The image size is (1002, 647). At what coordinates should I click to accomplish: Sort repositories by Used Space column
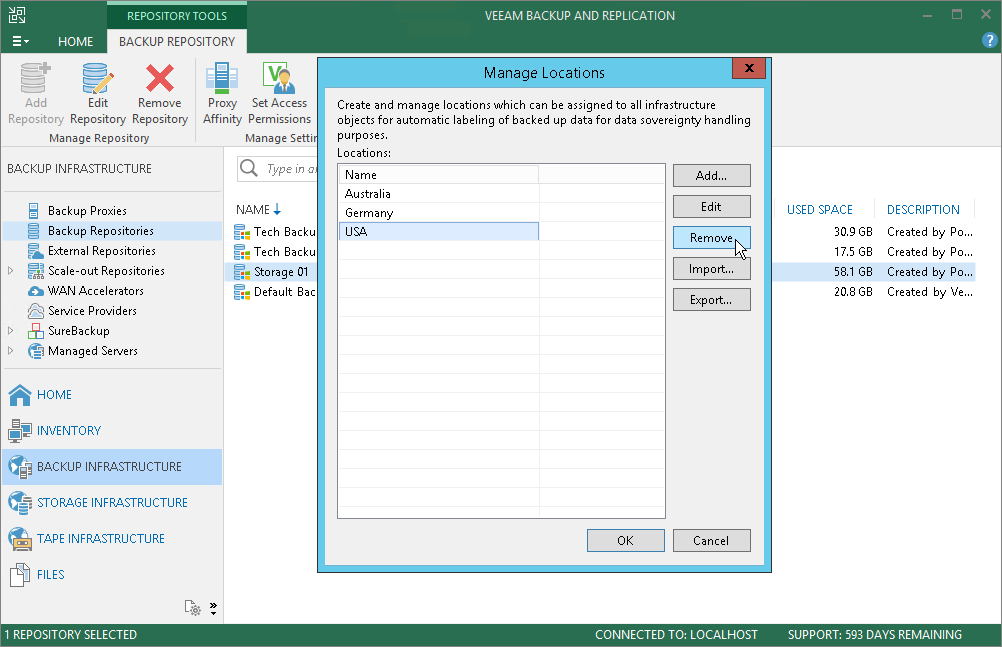[x=820, y=210]
